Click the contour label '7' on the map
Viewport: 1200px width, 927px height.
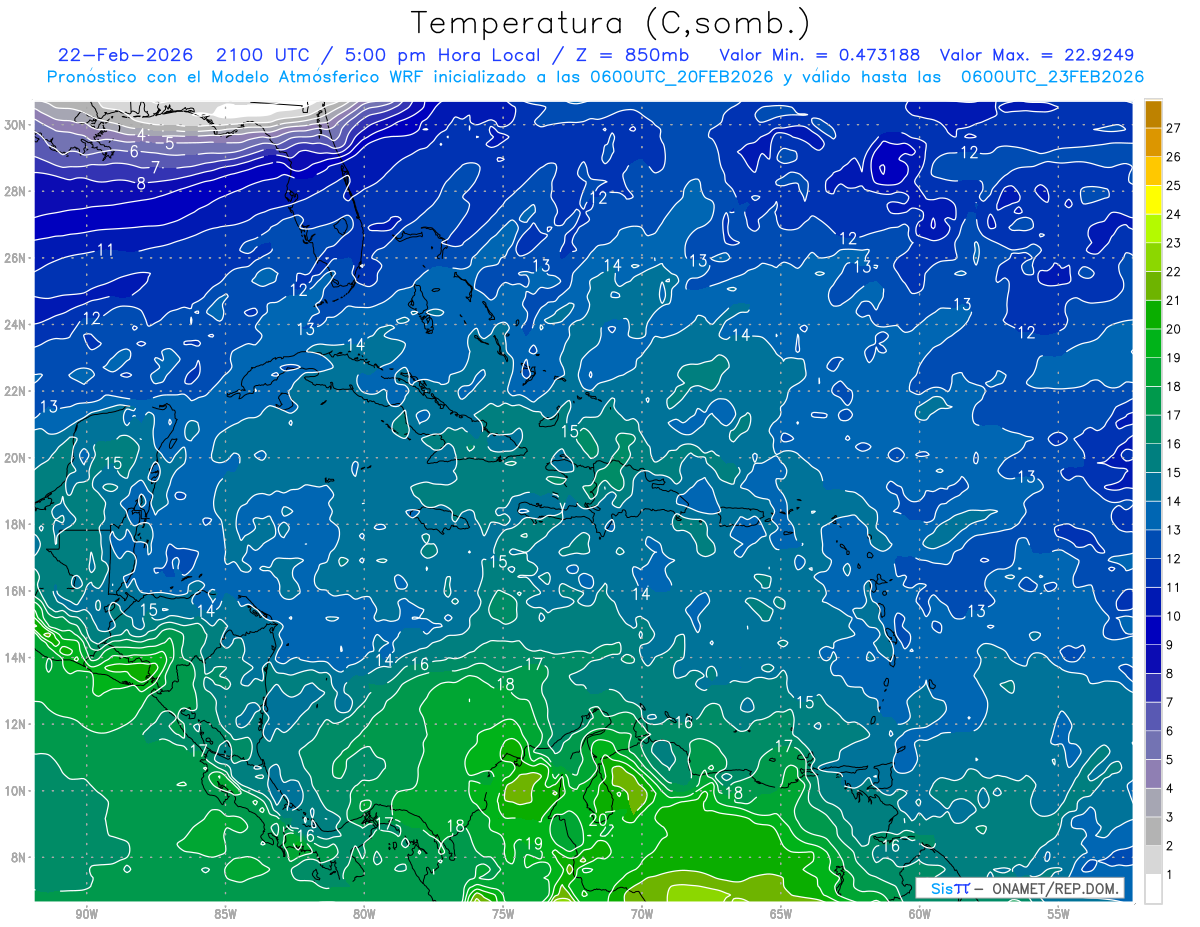pyautogui.click(x=155, y=167)
